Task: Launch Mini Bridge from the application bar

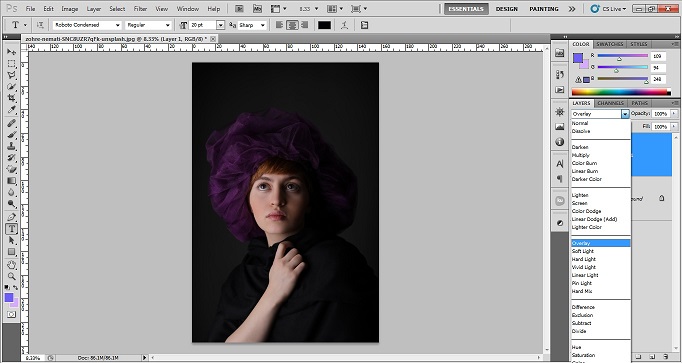Action: (x=257, y=8)
